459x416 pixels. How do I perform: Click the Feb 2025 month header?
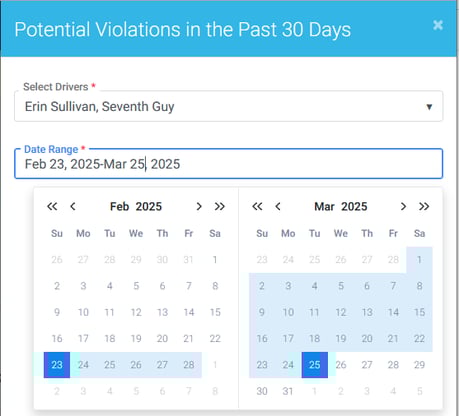(136, 206)
